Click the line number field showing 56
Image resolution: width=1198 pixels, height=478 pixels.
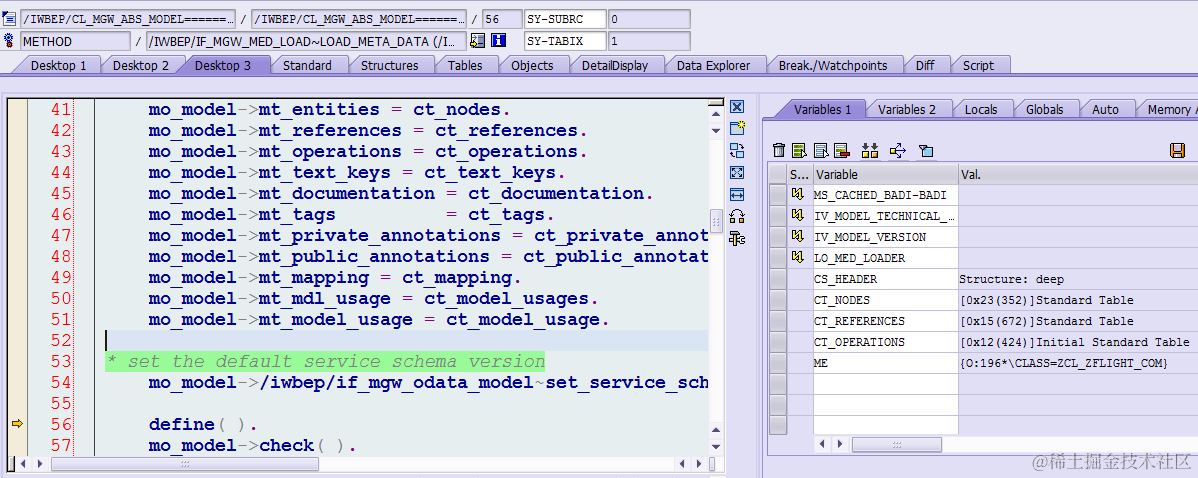[502, 19]
